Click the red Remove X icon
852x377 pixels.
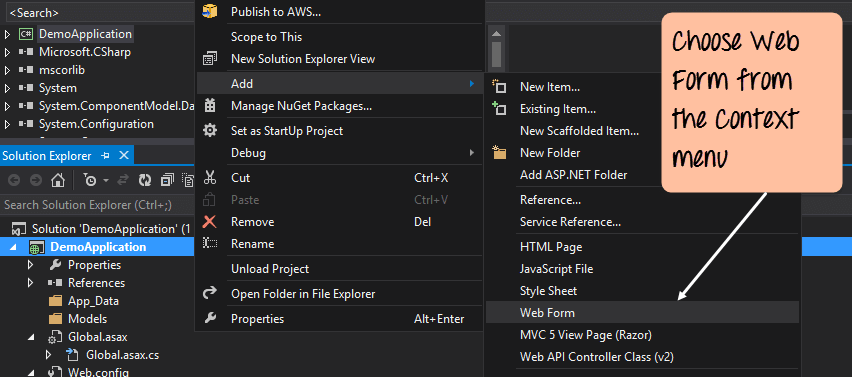pos(210,222)
